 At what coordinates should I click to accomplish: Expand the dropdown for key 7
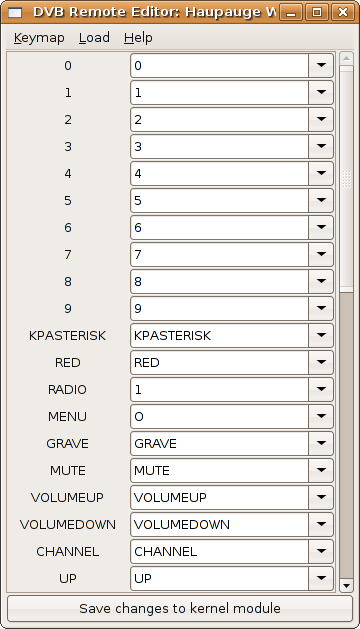tap(321, 254)
